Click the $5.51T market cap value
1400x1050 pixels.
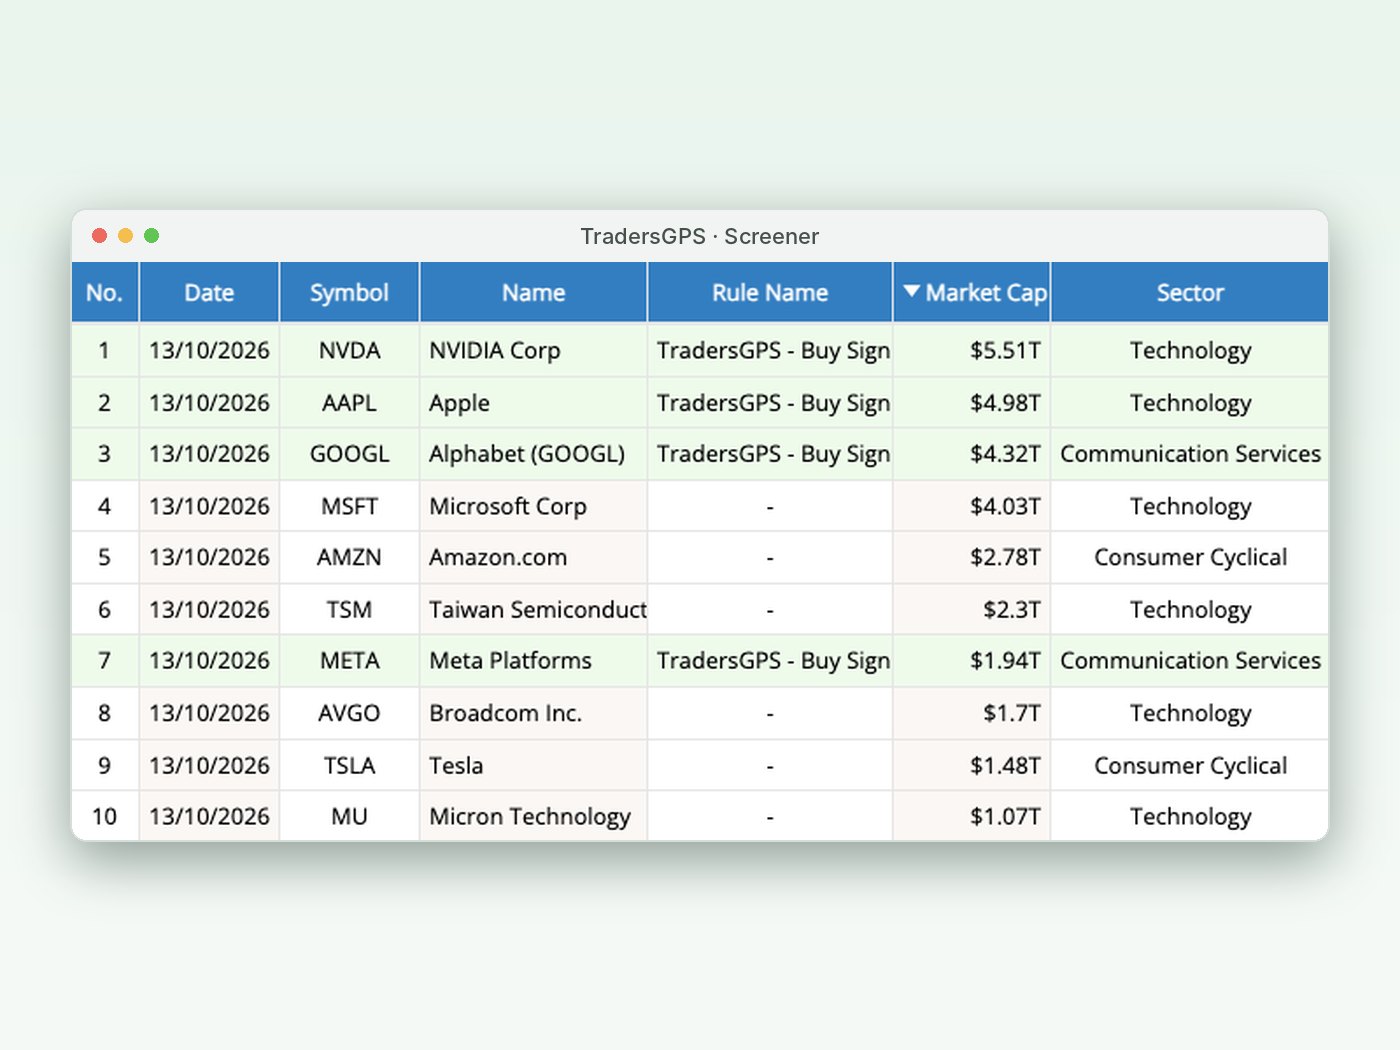point(1005,350)
